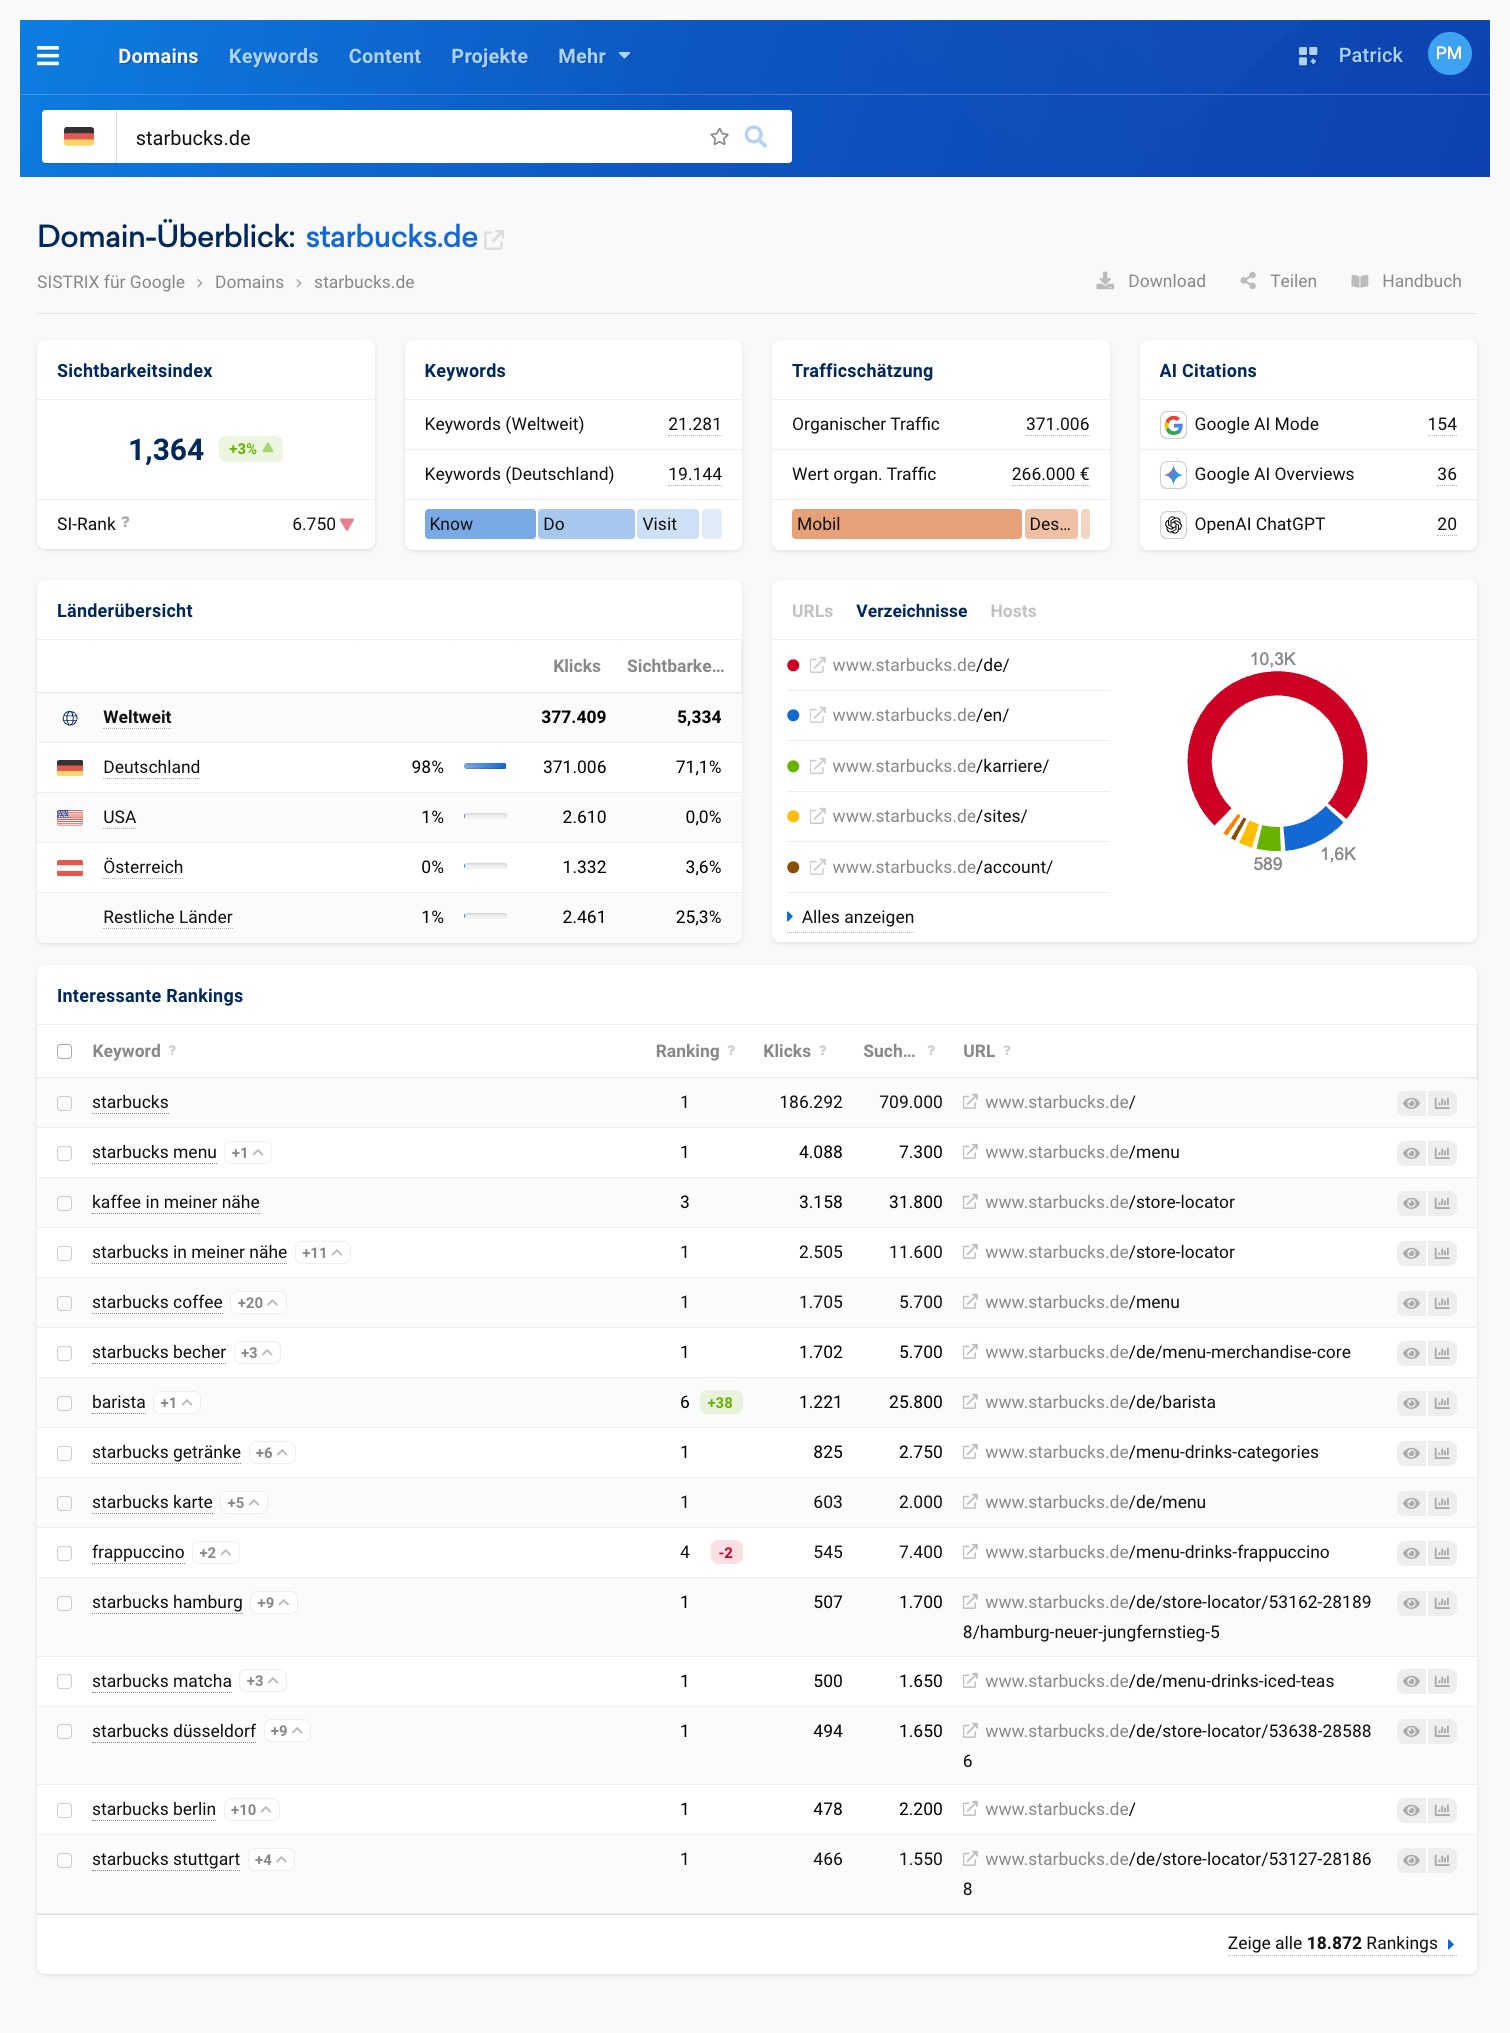Screen dimensions: 1510x2033
Task: Select all keywords with header checkbox
Action: click(65, 1051)
